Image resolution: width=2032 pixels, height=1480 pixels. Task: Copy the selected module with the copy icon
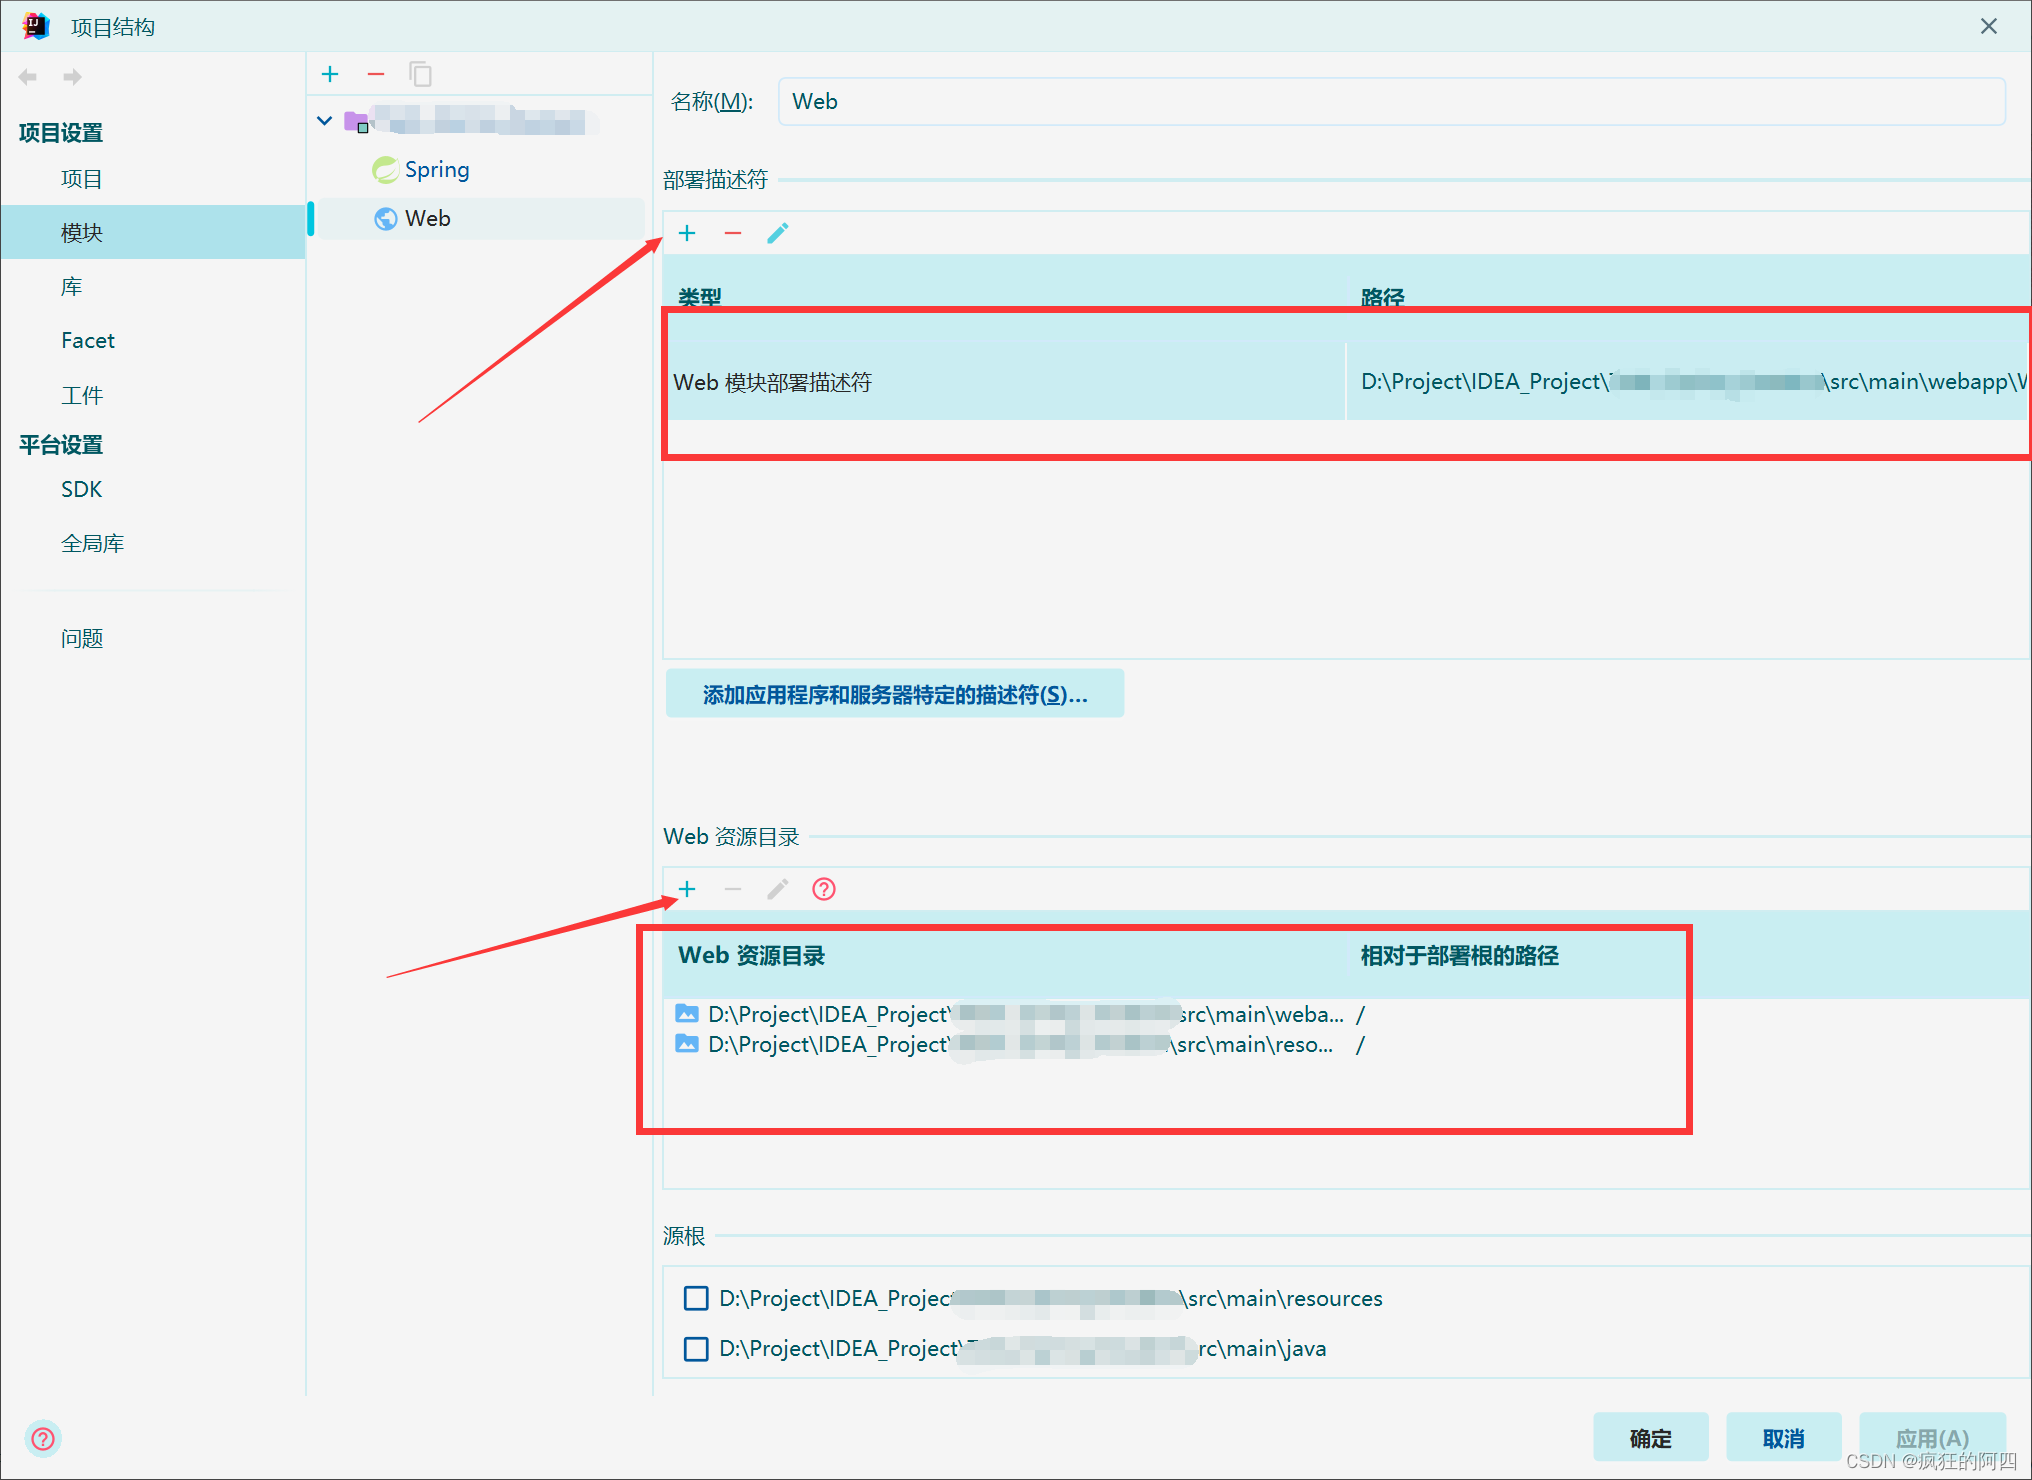421,74
